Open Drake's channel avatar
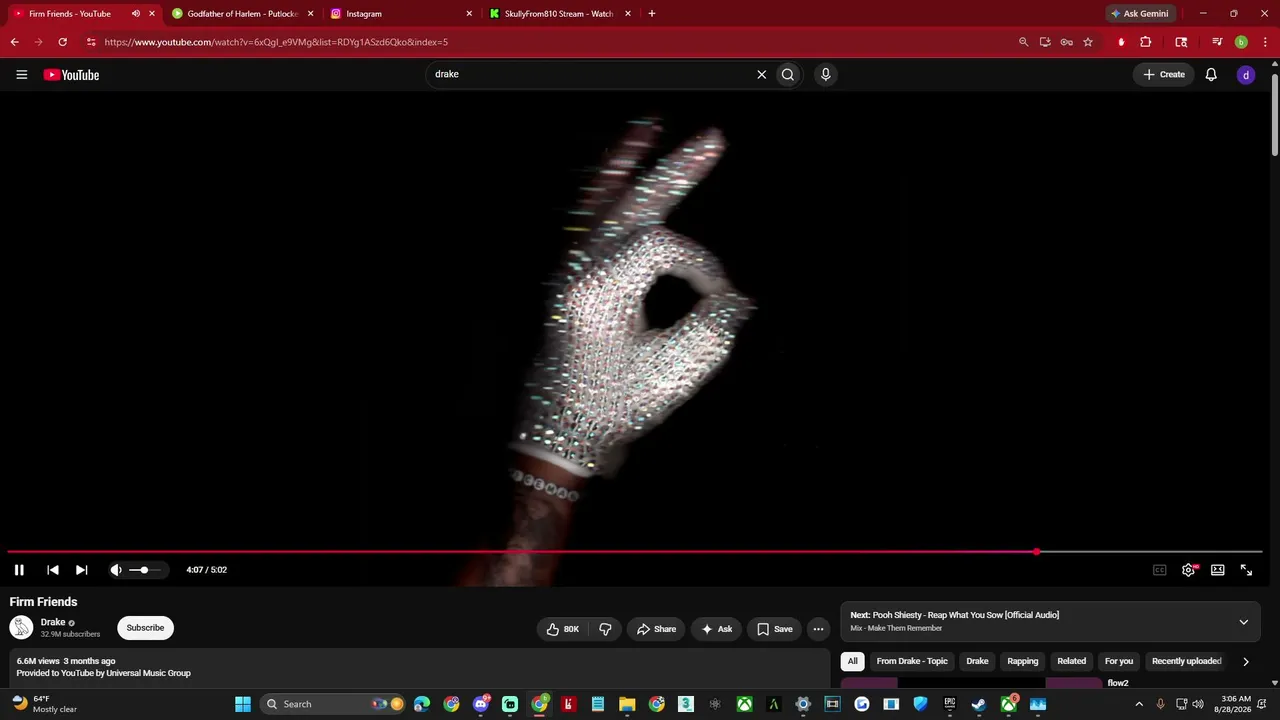Image resolution: width=1280 pixels, height=720 pixels. (x=21, y=628)
